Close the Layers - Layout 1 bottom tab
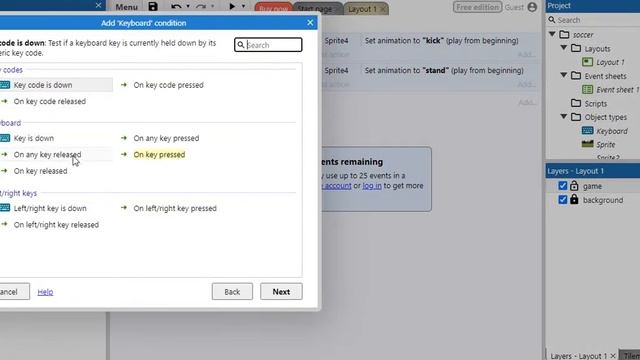 (613, 356)
